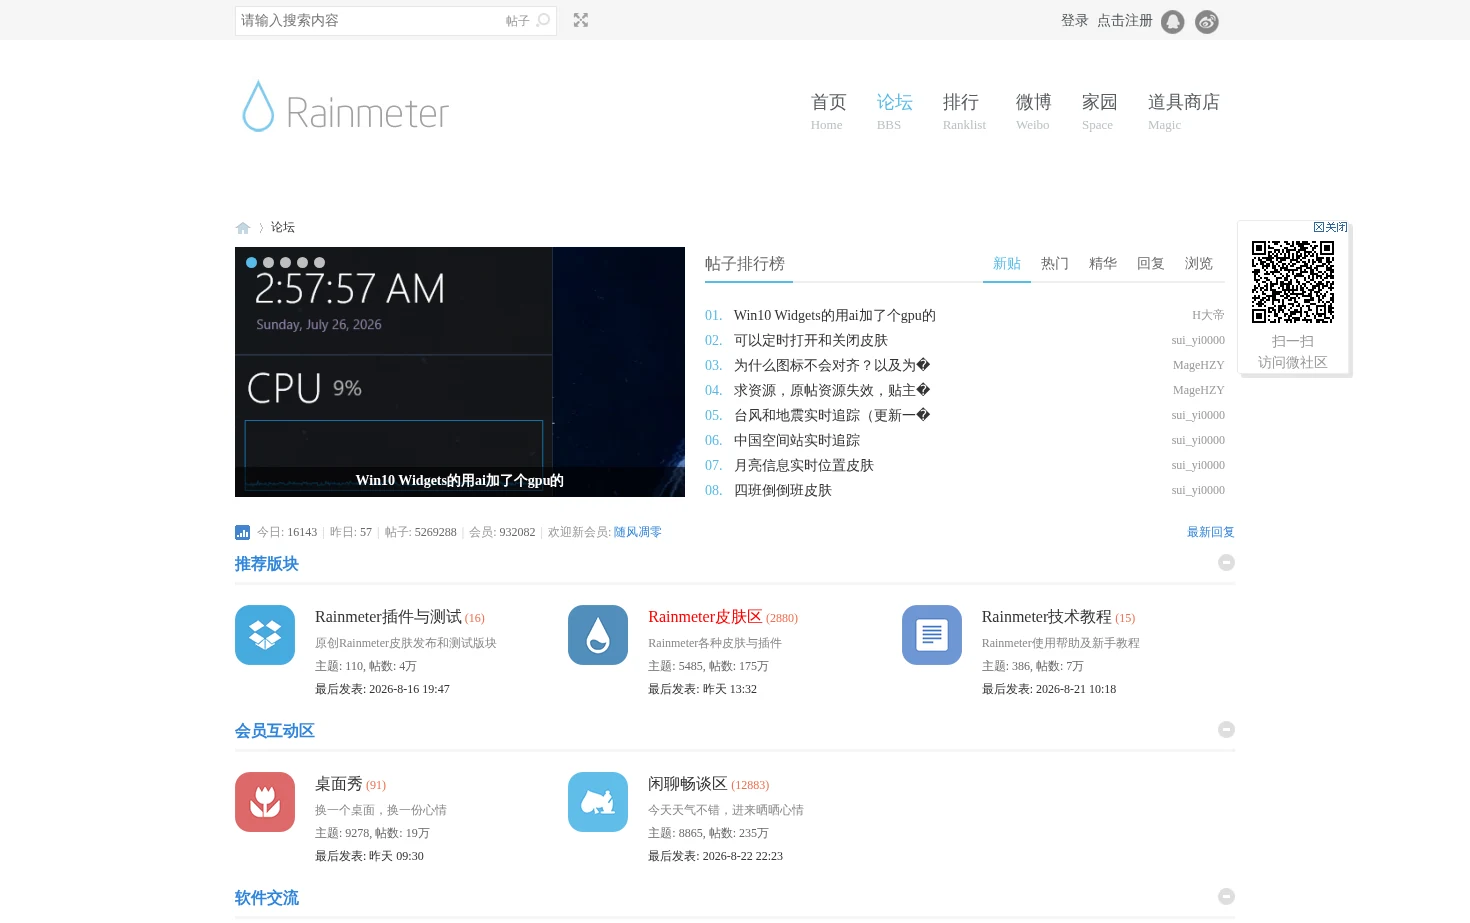Collapse the 会员互动区 section
Screen dimensions: 1470x923
click(x=1226, y=730)
